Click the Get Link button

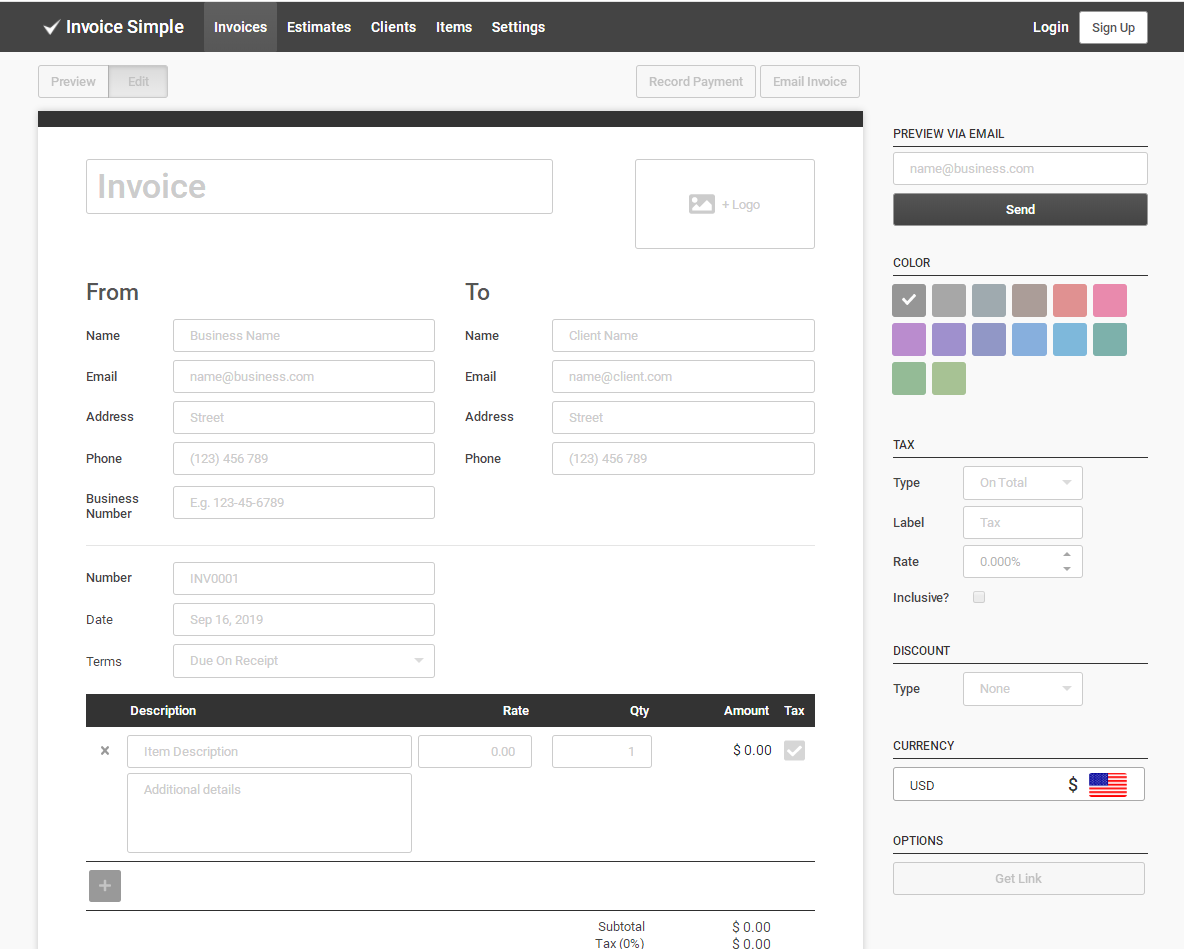tap(1018, 878)
